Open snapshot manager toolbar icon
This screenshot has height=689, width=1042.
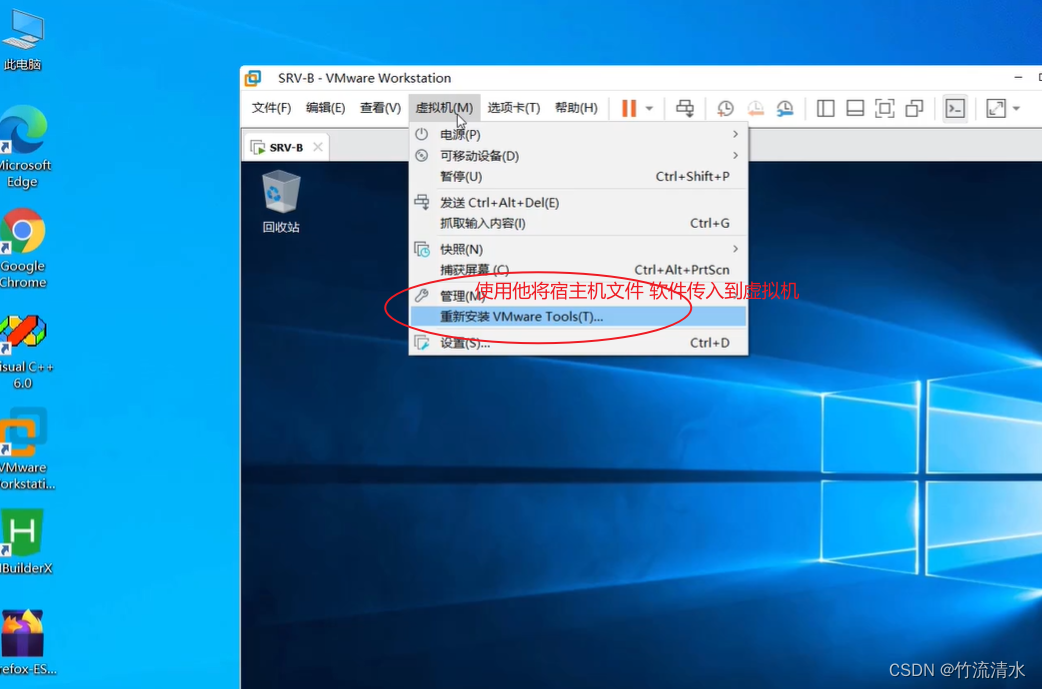pos(785,108)
